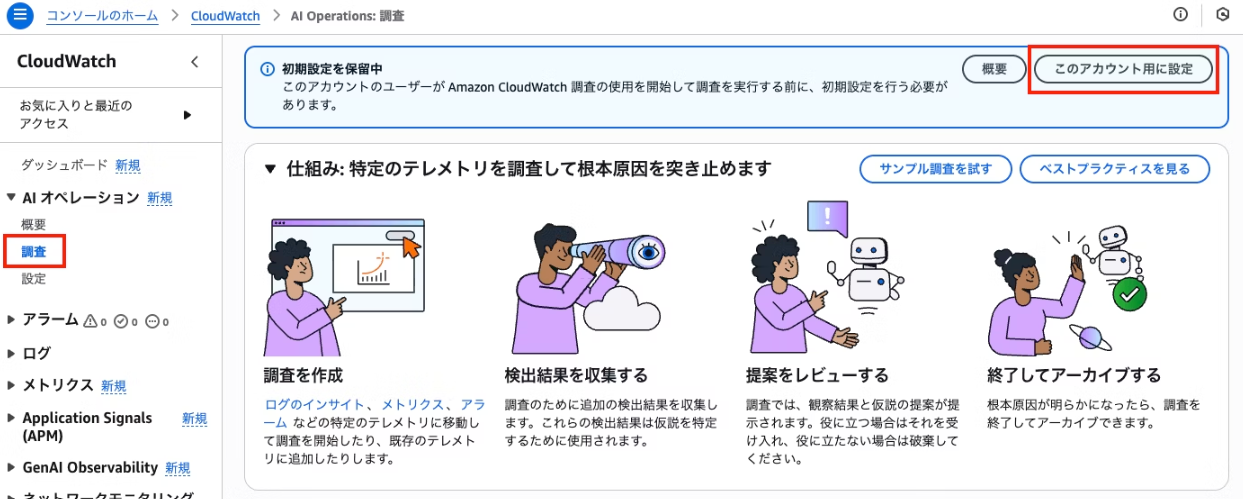Go to CloudWatch breadcrumb link
This screenshot has height=499, width=1243.
tap(226, 16)
